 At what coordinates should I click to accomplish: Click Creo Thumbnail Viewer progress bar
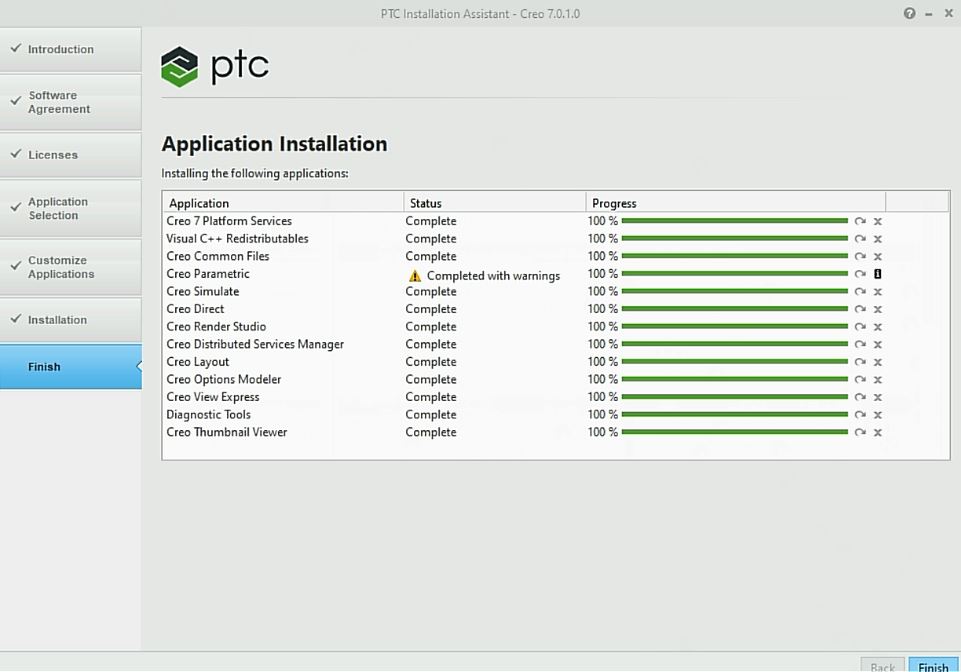734,432
